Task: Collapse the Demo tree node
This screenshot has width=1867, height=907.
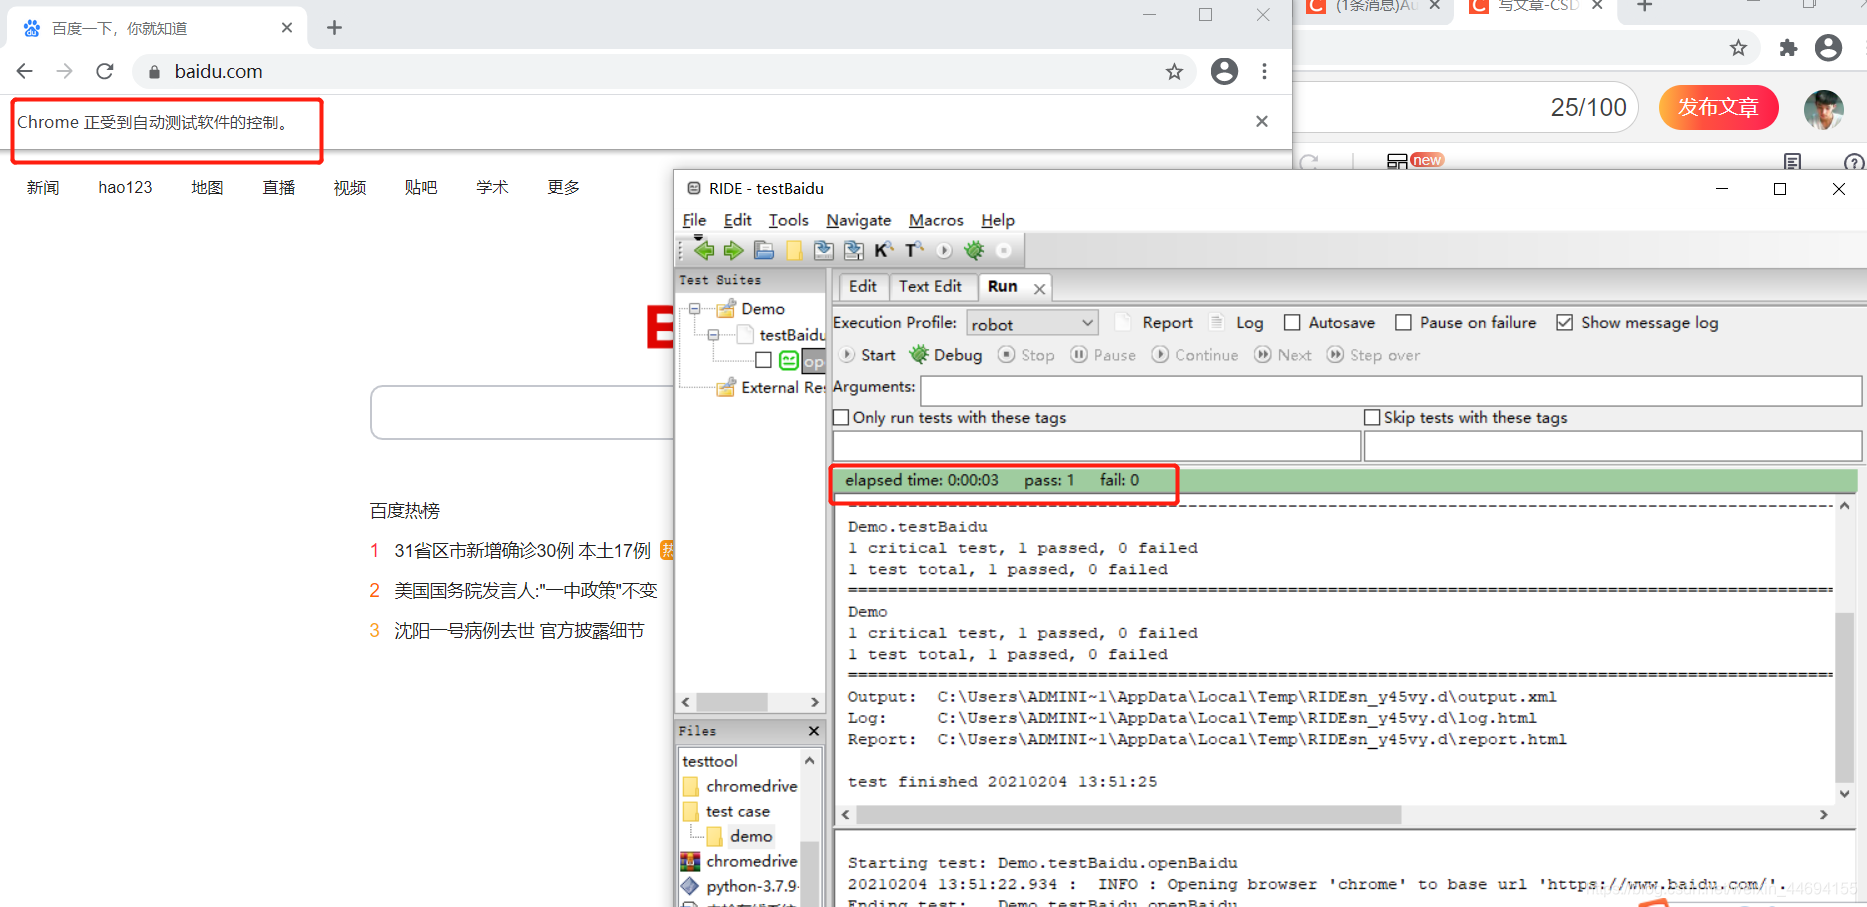Action: tap(695, 309)
